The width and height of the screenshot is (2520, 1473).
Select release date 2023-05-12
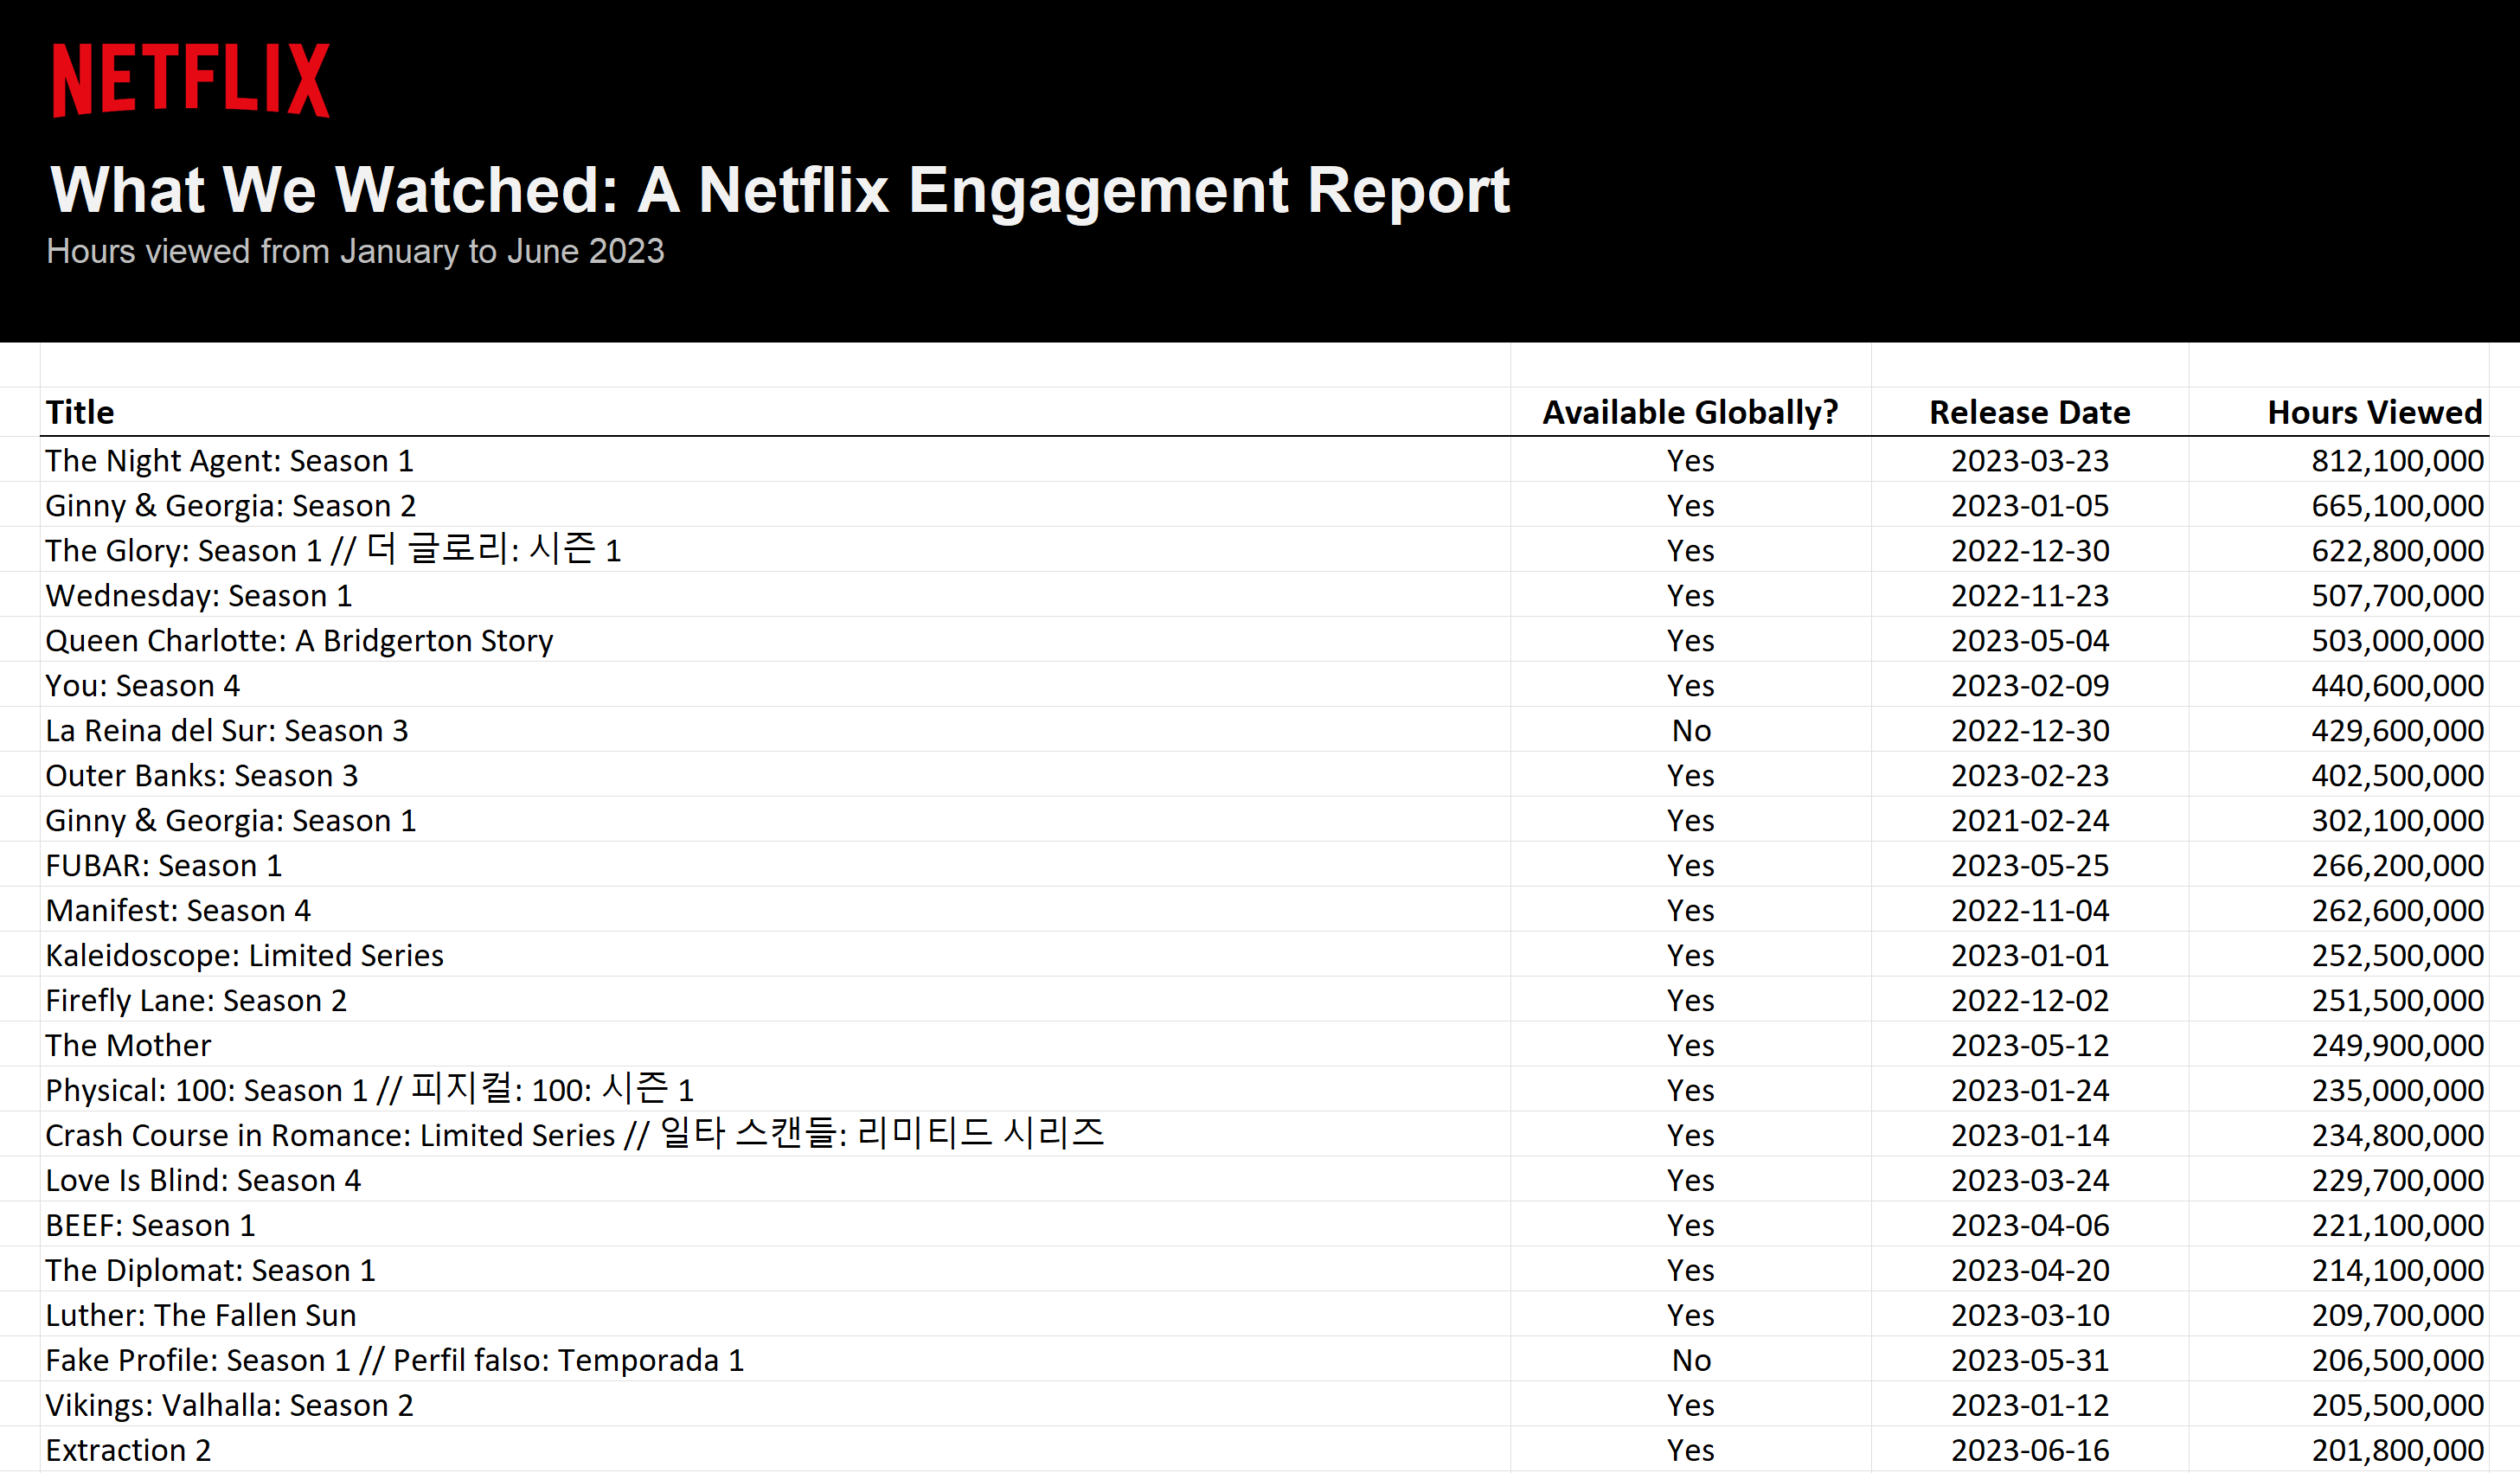pos(2030,1046)
